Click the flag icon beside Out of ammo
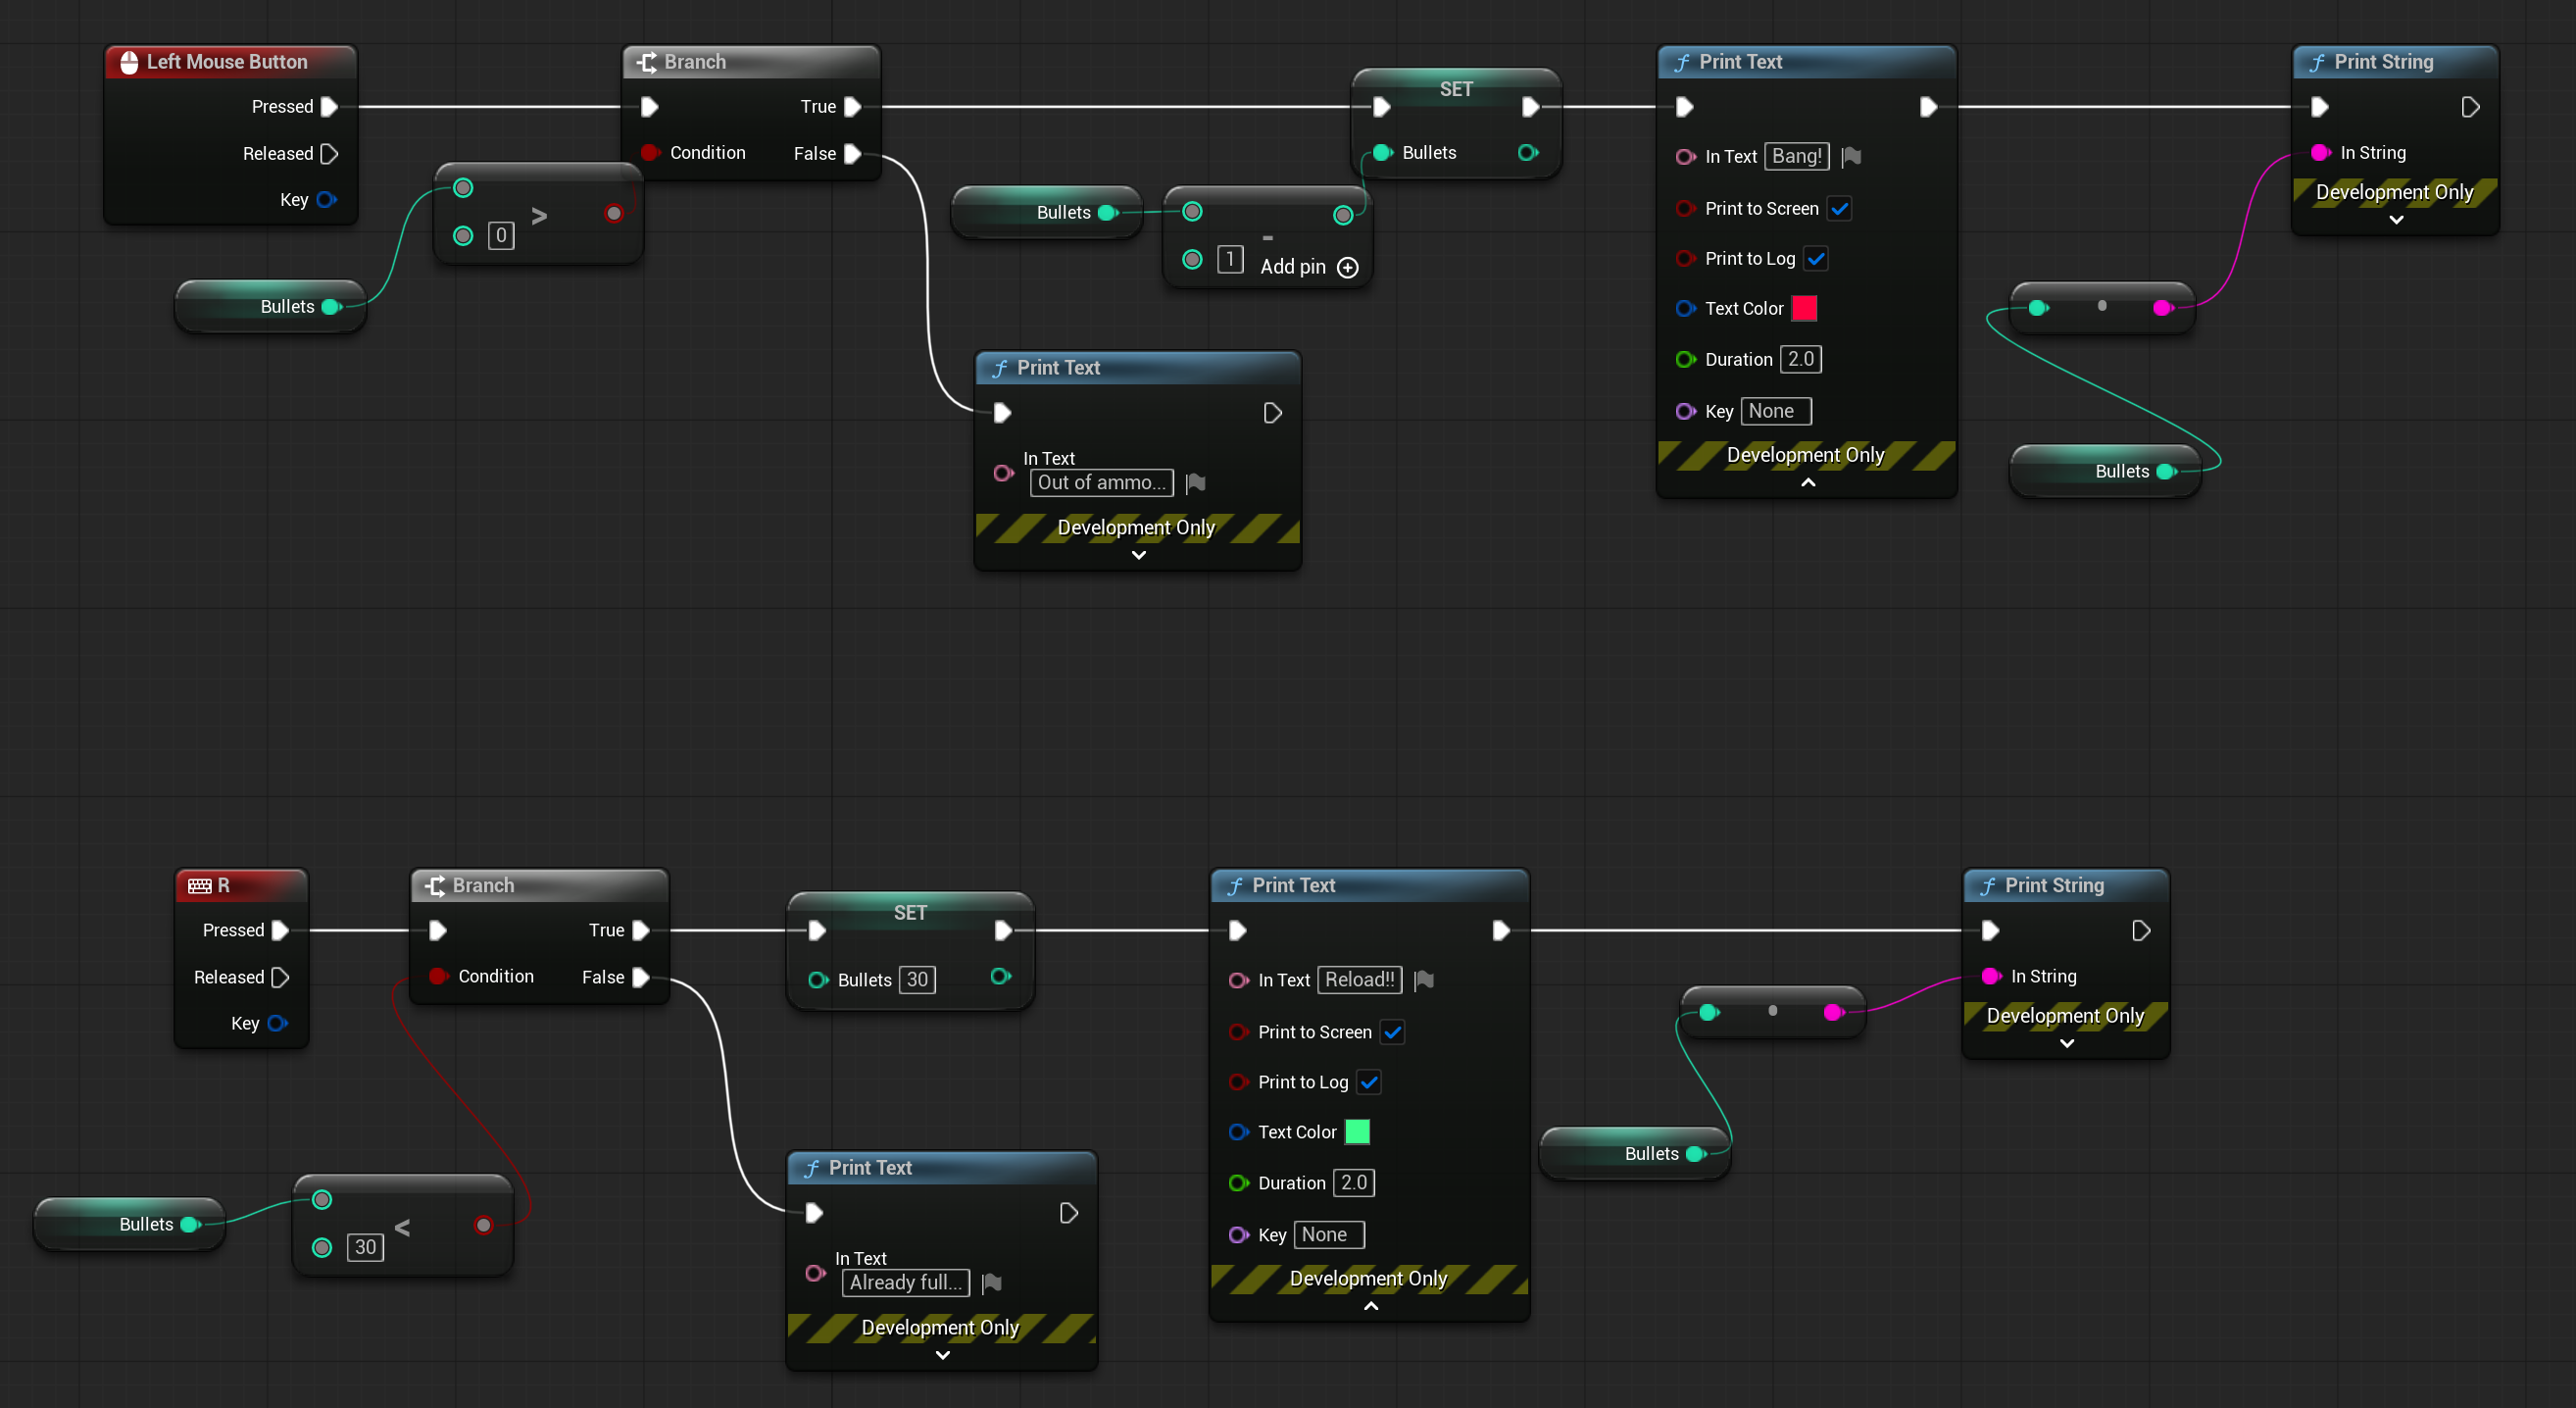 tap(1195, 483)
